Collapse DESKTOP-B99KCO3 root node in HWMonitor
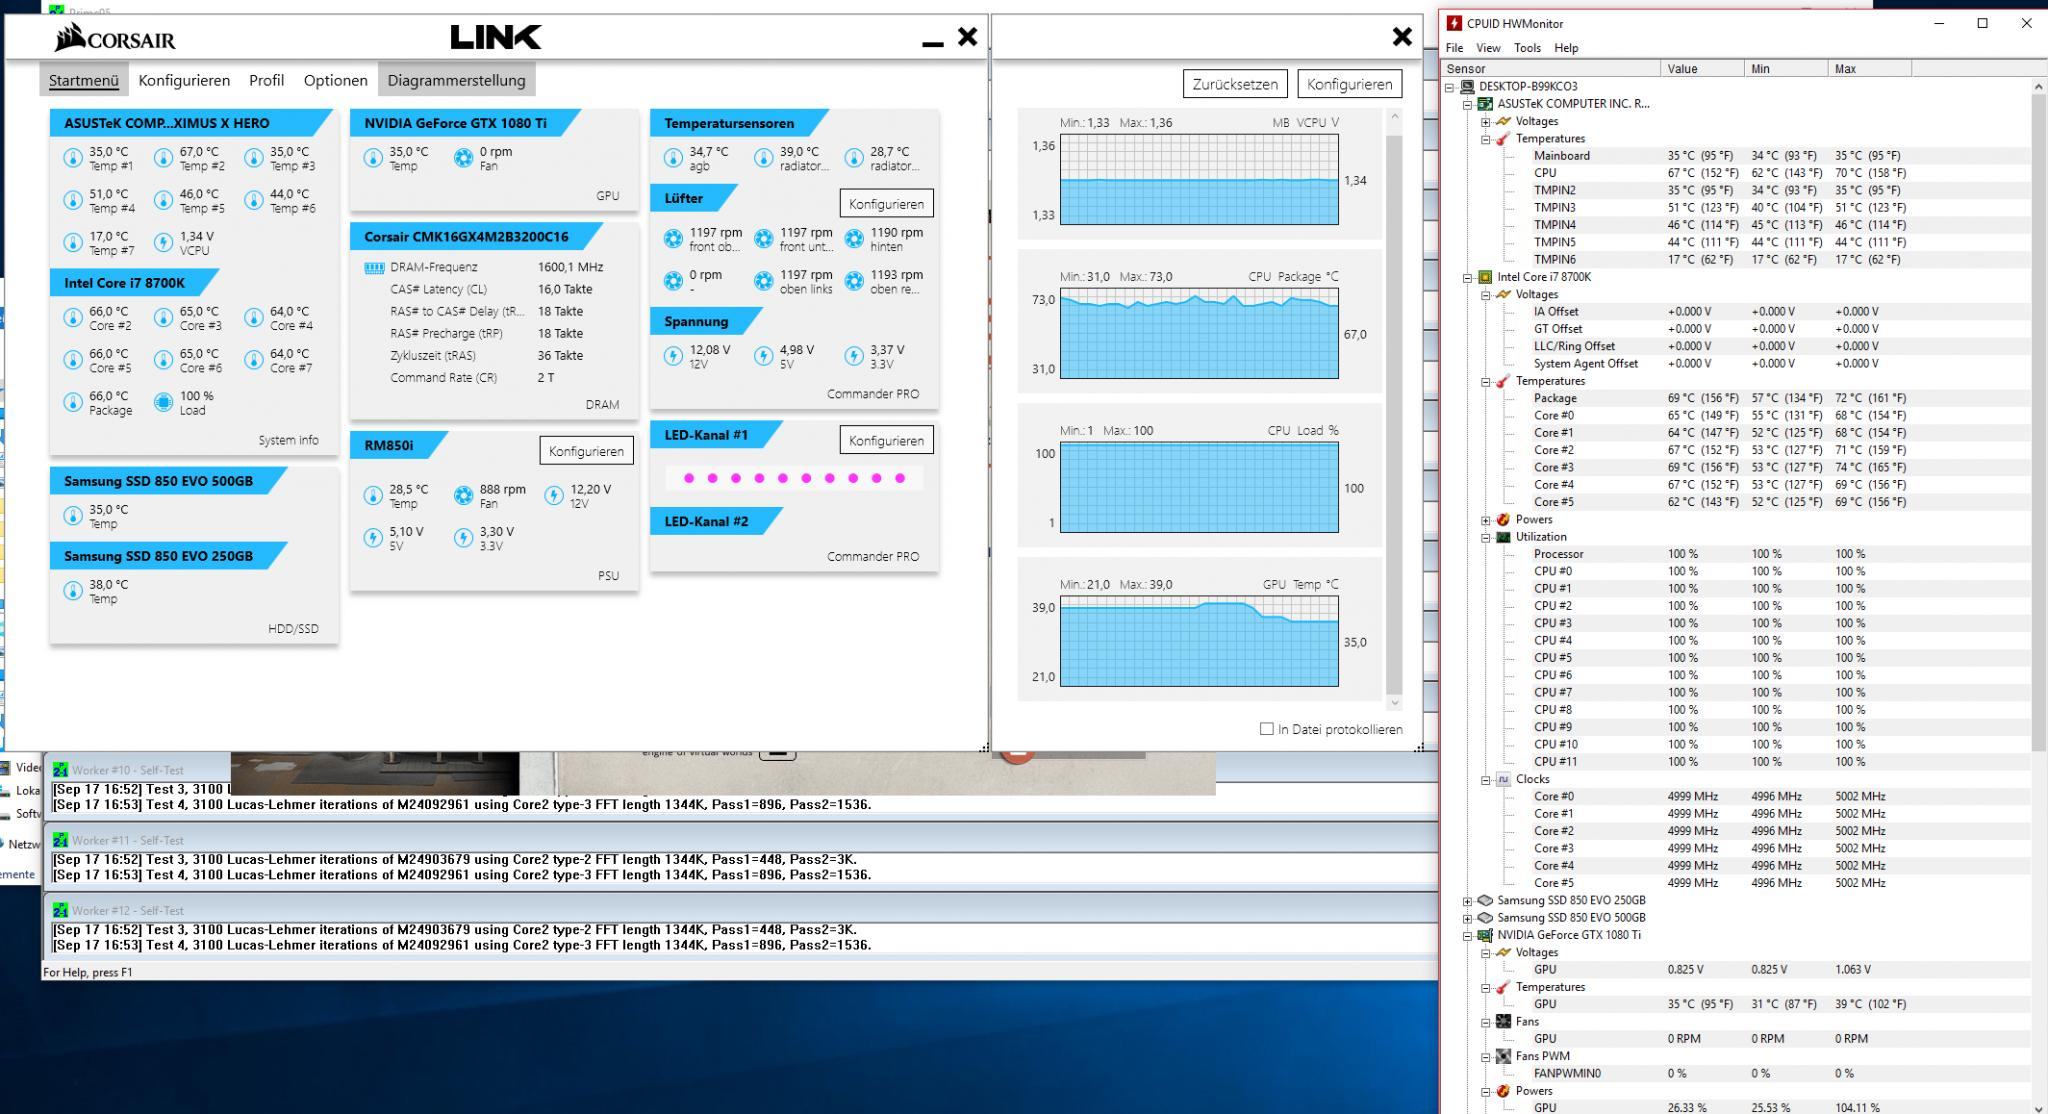This screenshot has width=2048, height=1114. click(x=1449, y=87)
